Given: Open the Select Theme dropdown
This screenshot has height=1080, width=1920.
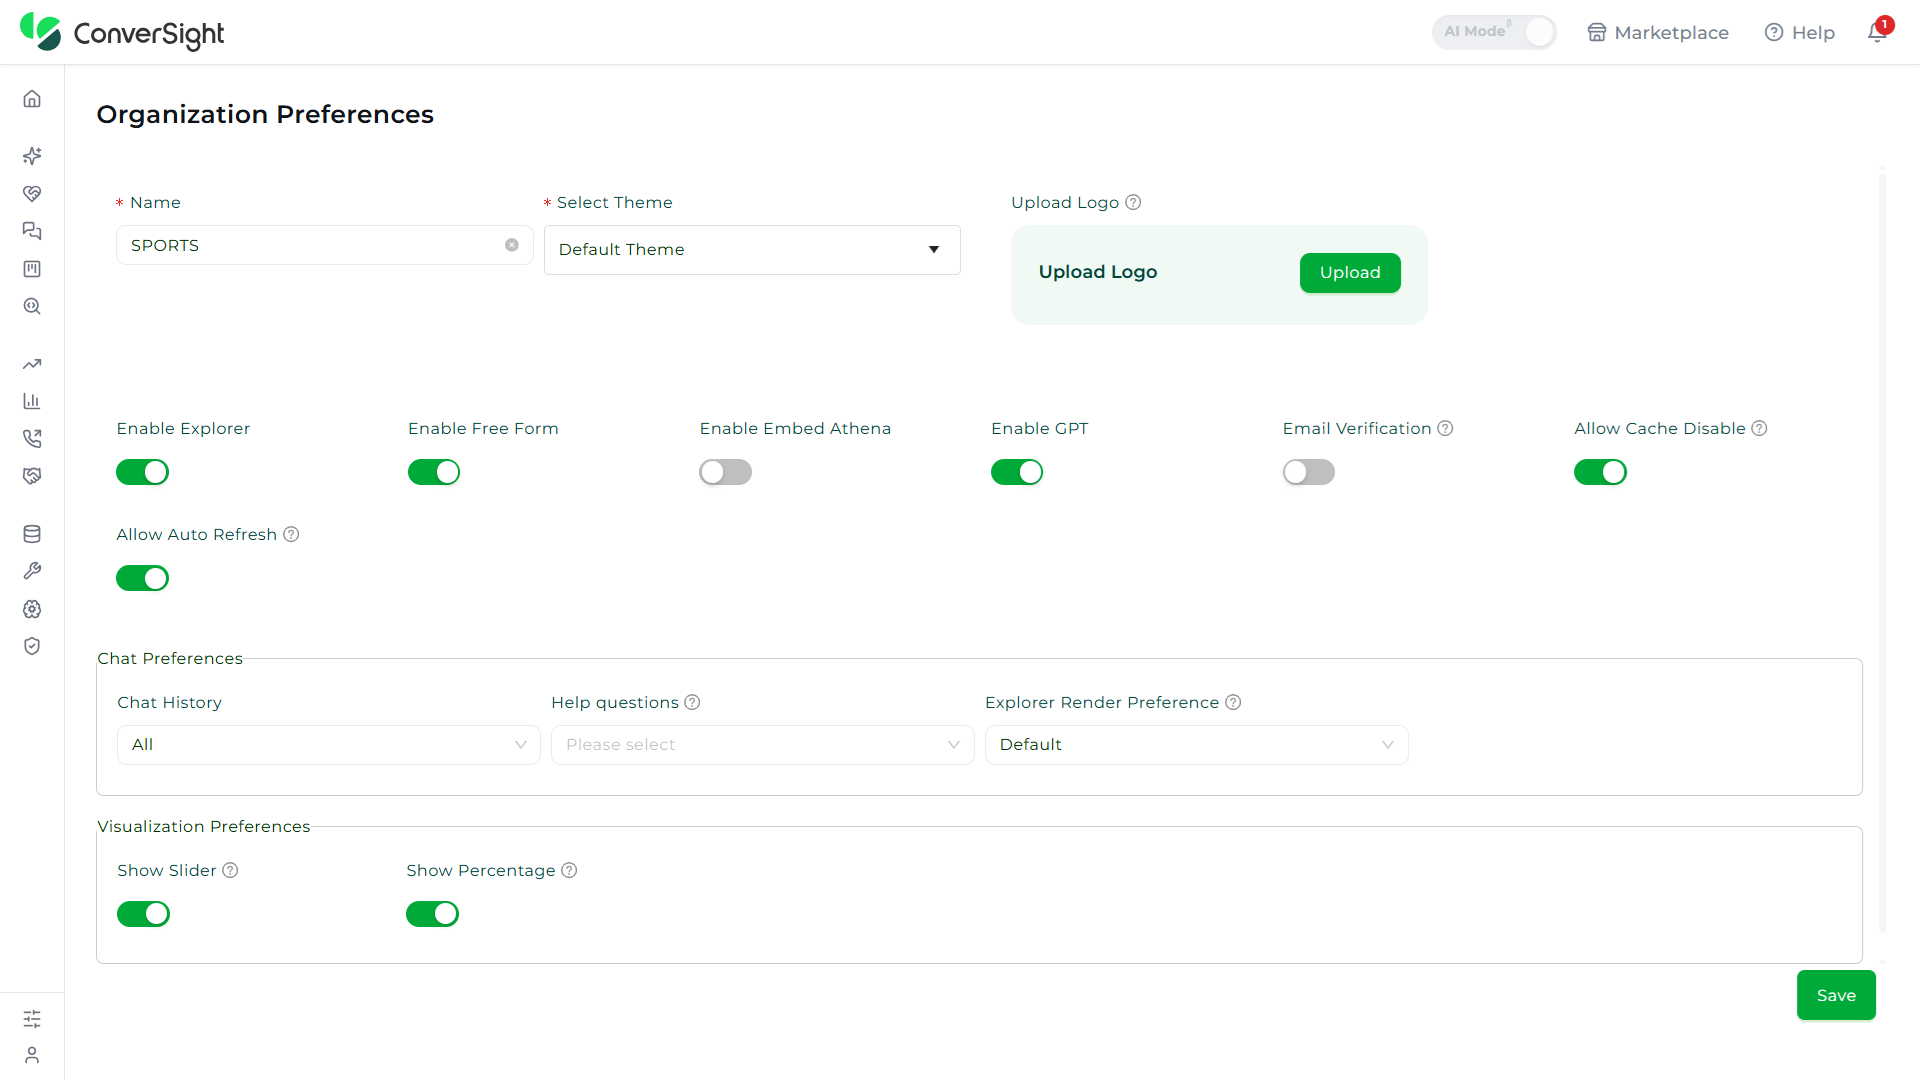Looking at the screenshot, I should coord(752,250).
